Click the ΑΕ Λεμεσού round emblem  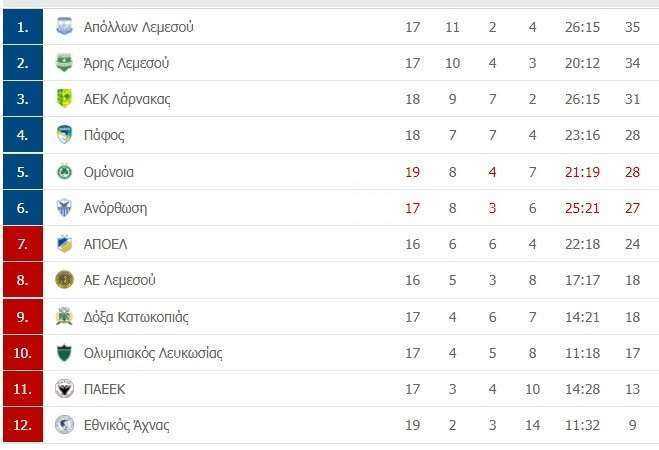[64, 280]
